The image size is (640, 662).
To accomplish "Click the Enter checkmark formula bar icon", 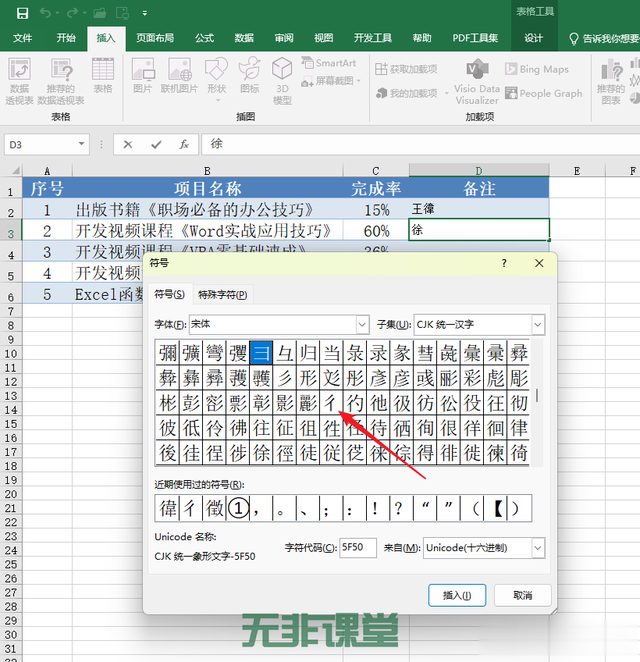I will pyautogui.click(x=156, y=145).
